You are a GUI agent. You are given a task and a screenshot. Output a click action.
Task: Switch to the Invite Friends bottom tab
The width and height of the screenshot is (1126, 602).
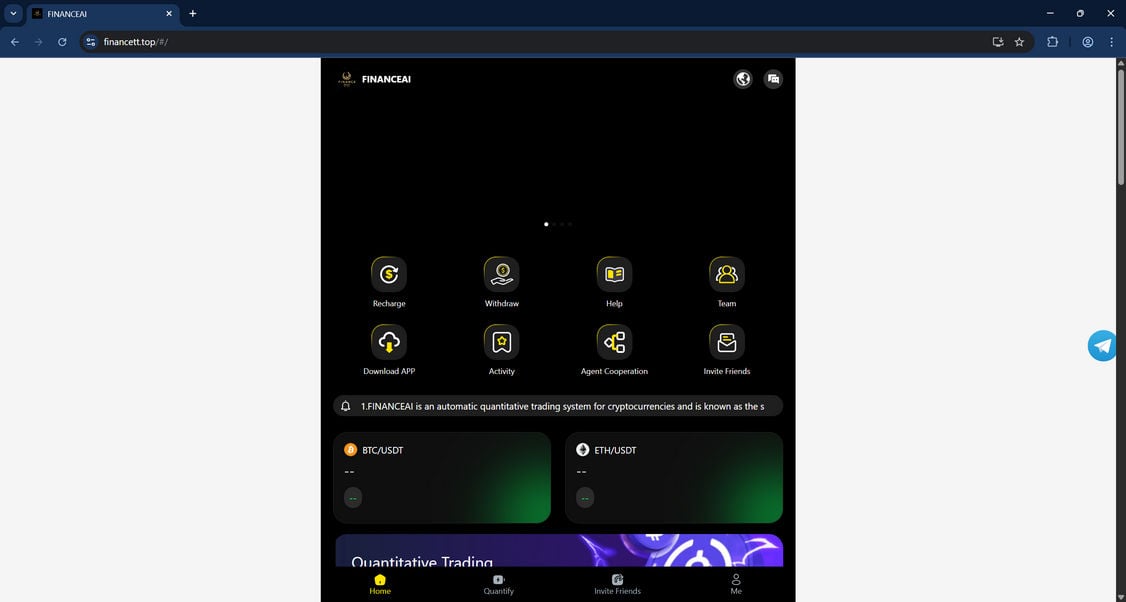point(617,584)
